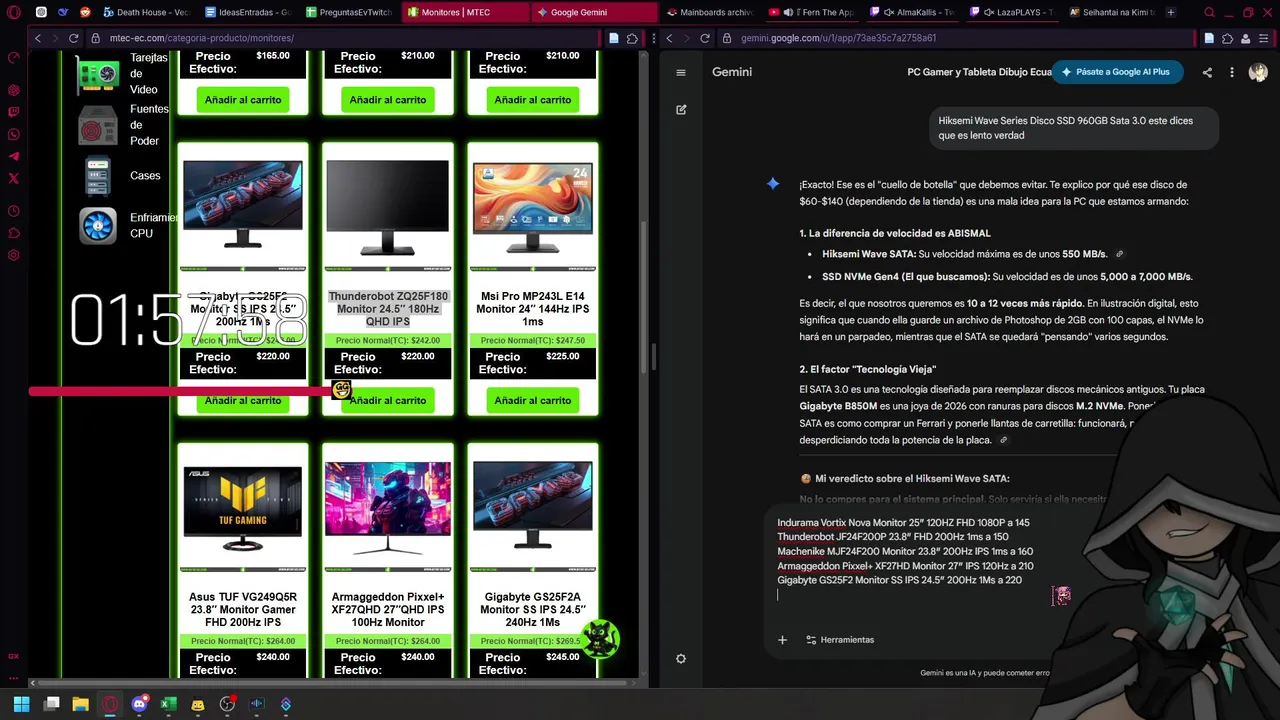Open X (Twitter) in Opera sidebar
Screen dimensions: 1280x720
click(13, 178)
